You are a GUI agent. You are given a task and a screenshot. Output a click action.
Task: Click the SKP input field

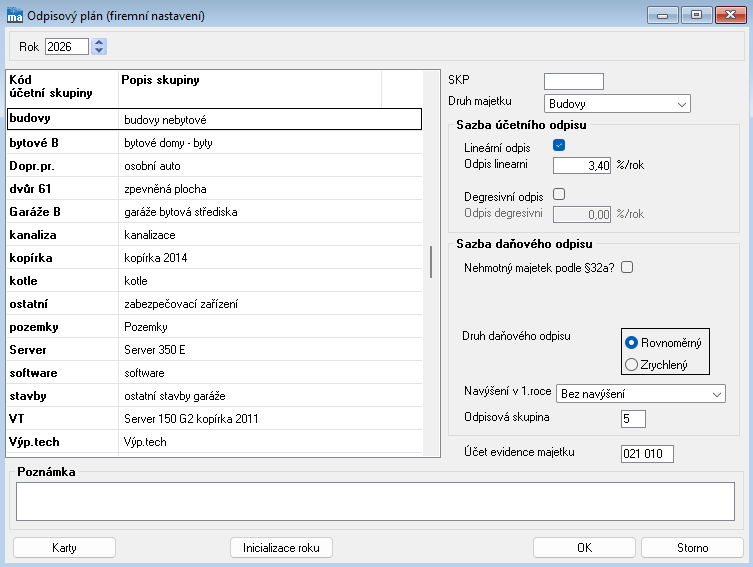tap(573, 81)
